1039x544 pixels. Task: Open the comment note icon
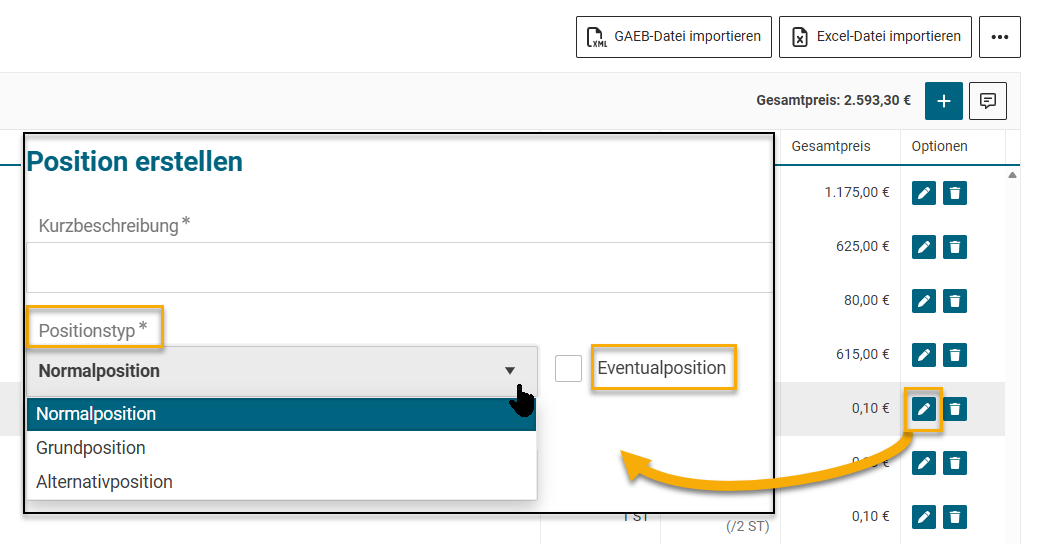pos(988,101)
